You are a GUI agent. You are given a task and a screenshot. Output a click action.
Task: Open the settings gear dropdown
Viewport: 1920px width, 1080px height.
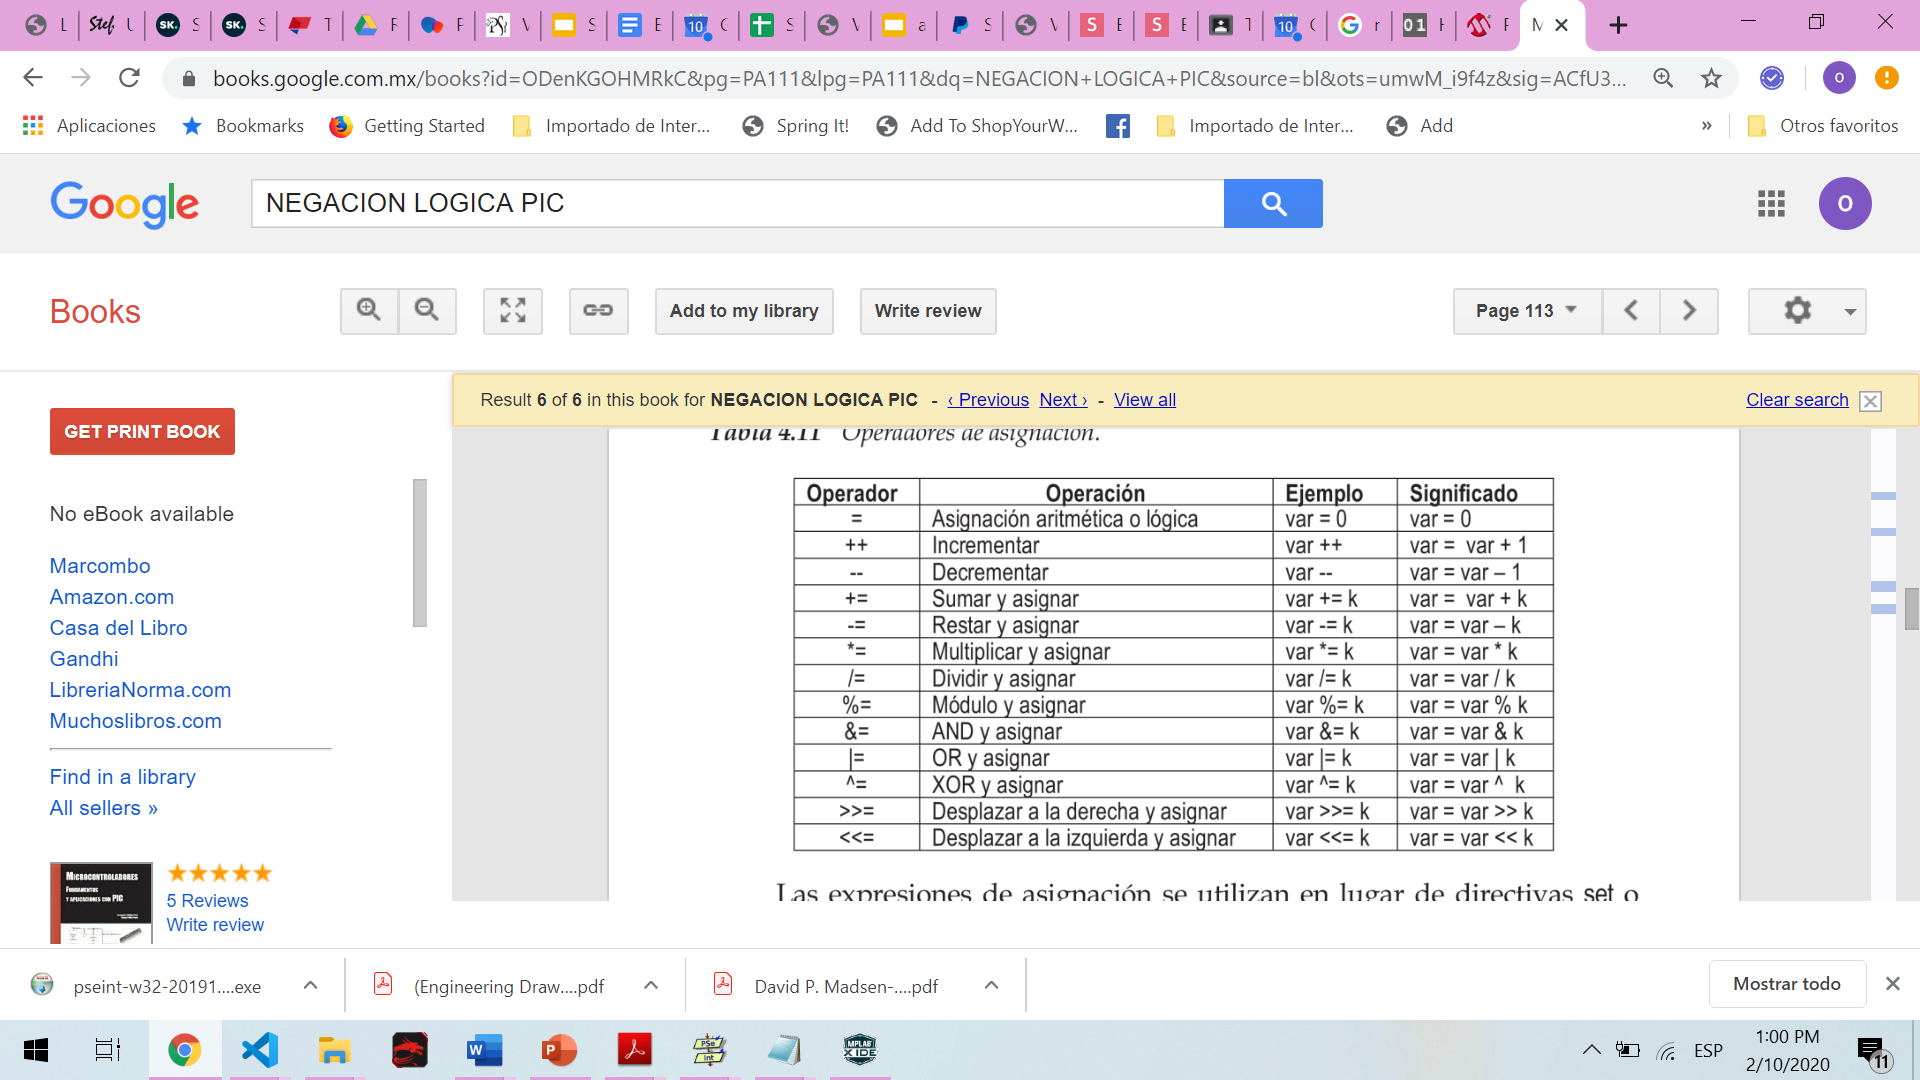coord(1807,311)
